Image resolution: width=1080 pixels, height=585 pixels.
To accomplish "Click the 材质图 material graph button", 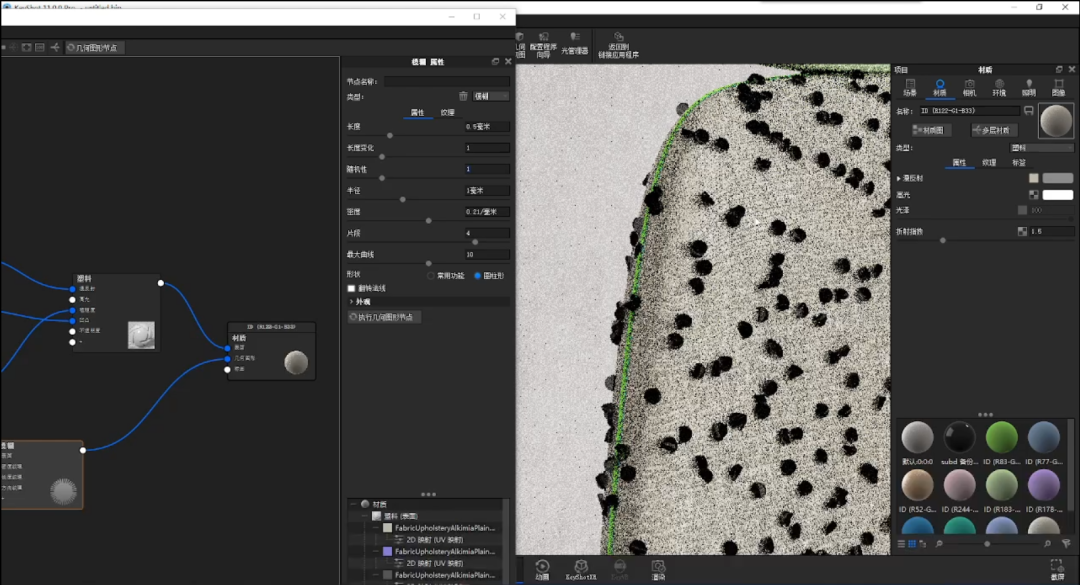I will pos(931,130).
